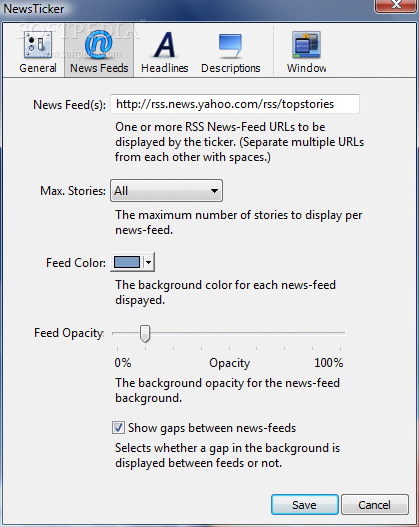Go to the Window tab label
The width and height of the screenshot is (419, 527).
306,68
